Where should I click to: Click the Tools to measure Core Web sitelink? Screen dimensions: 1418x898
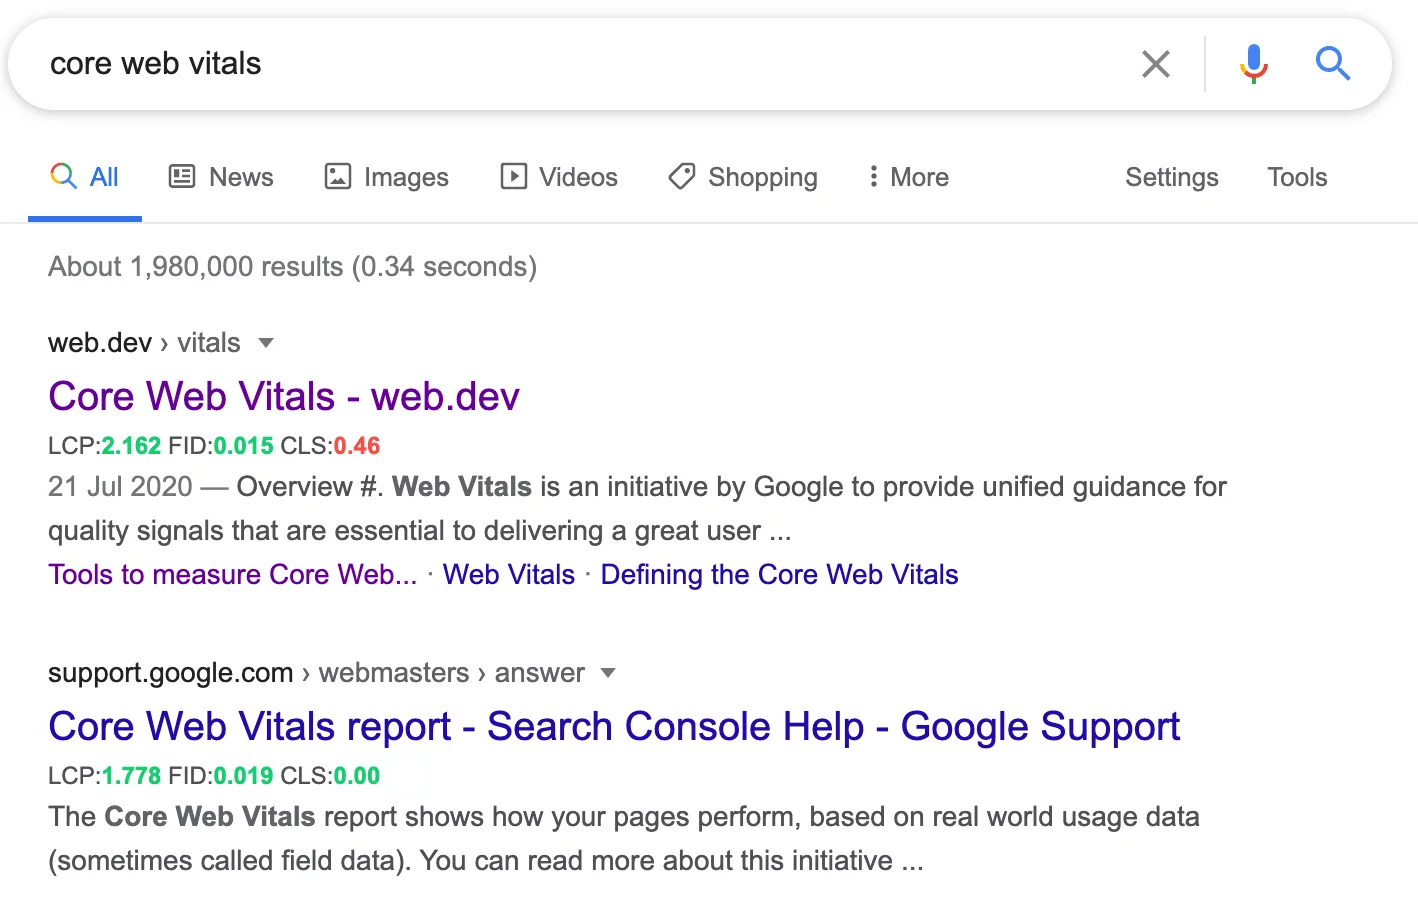(232, 574)
